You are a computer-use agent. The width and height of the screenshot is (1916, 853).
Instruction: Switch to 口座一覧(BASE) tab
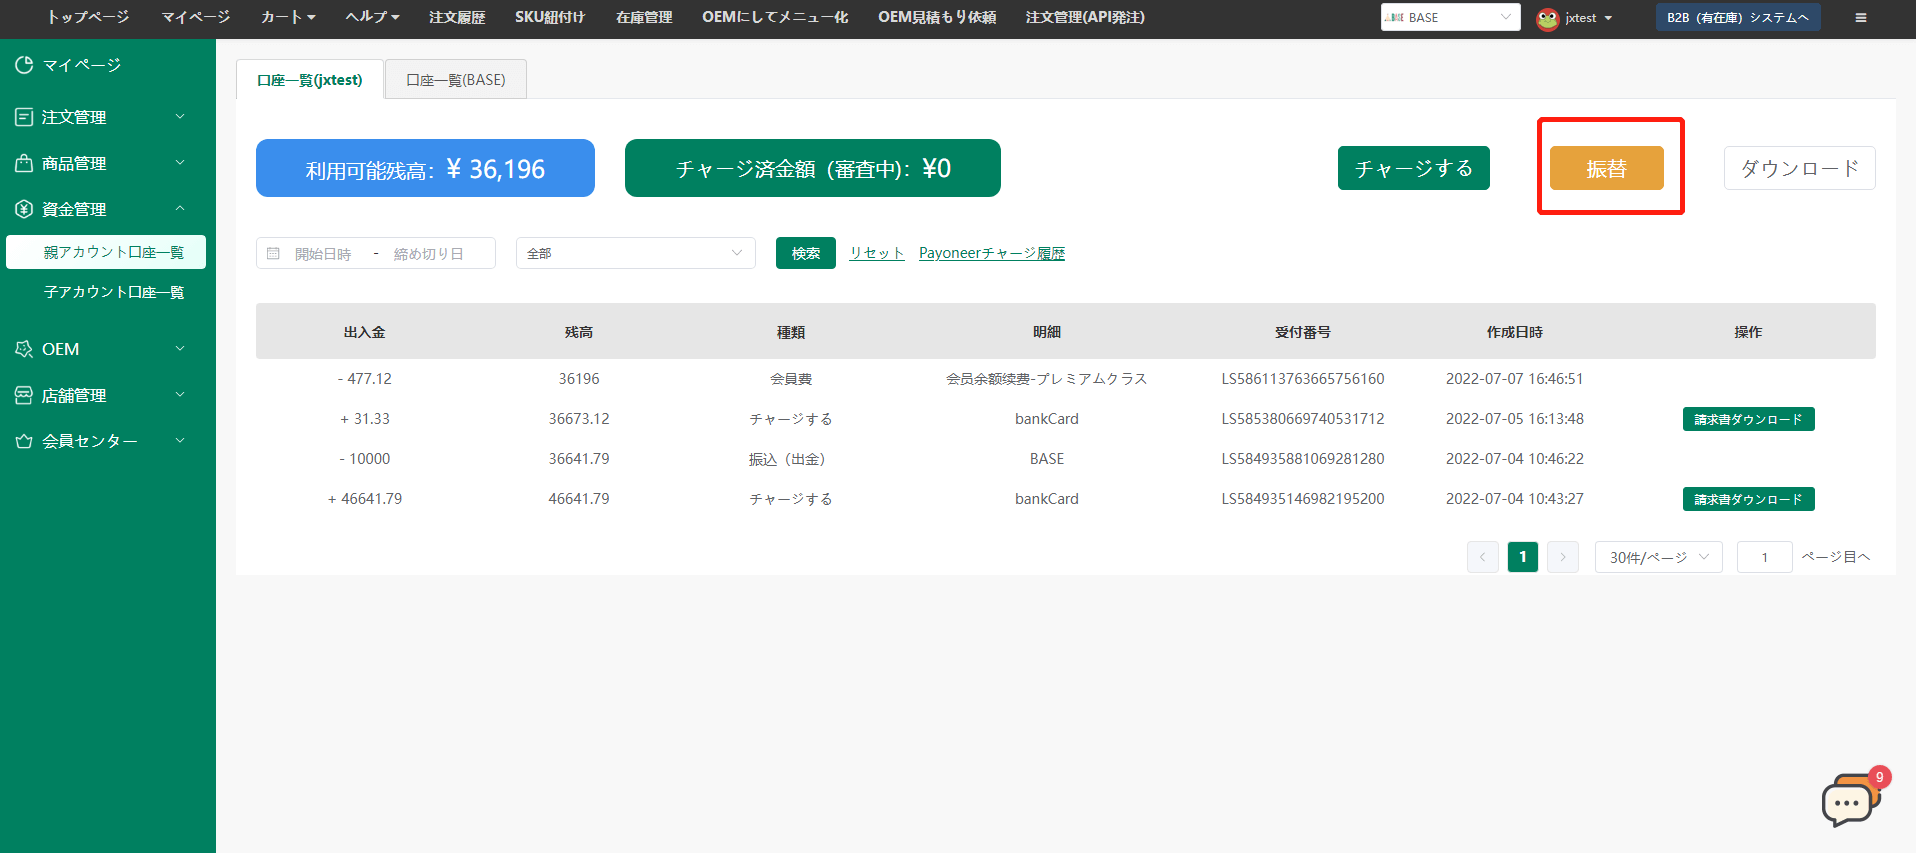point(456,80)
